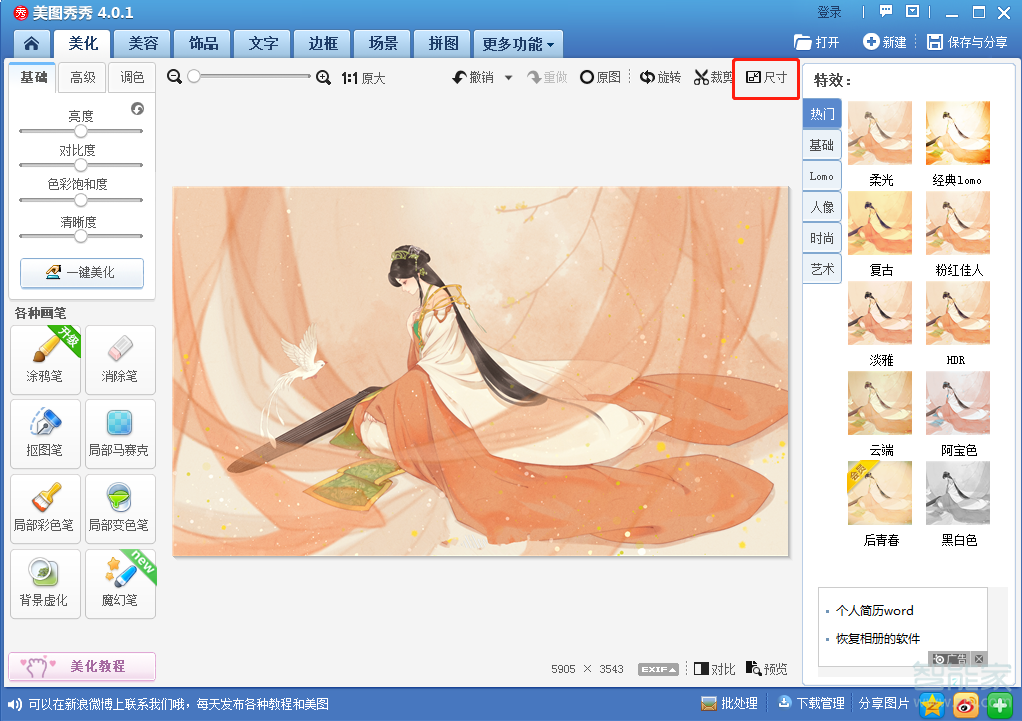
Task: Open the undo history dropdown arrow
Action: (508, 78)
